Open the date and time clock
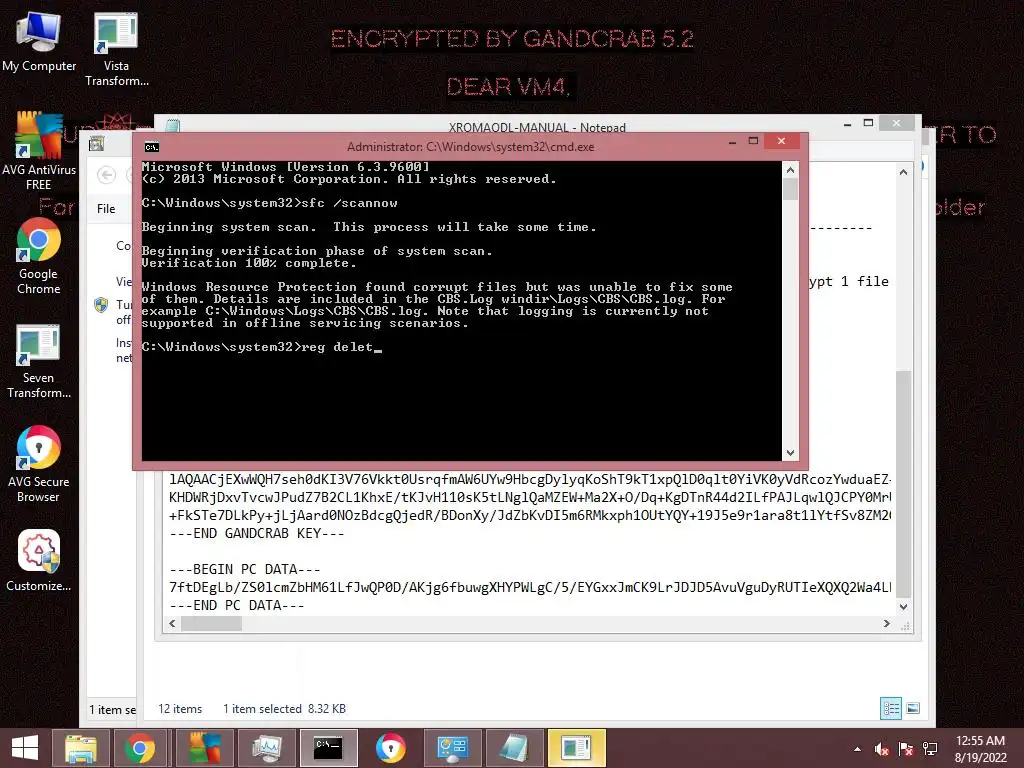Image resolution: width=1024 pixels, height=768 pixels. coord(980,749)
